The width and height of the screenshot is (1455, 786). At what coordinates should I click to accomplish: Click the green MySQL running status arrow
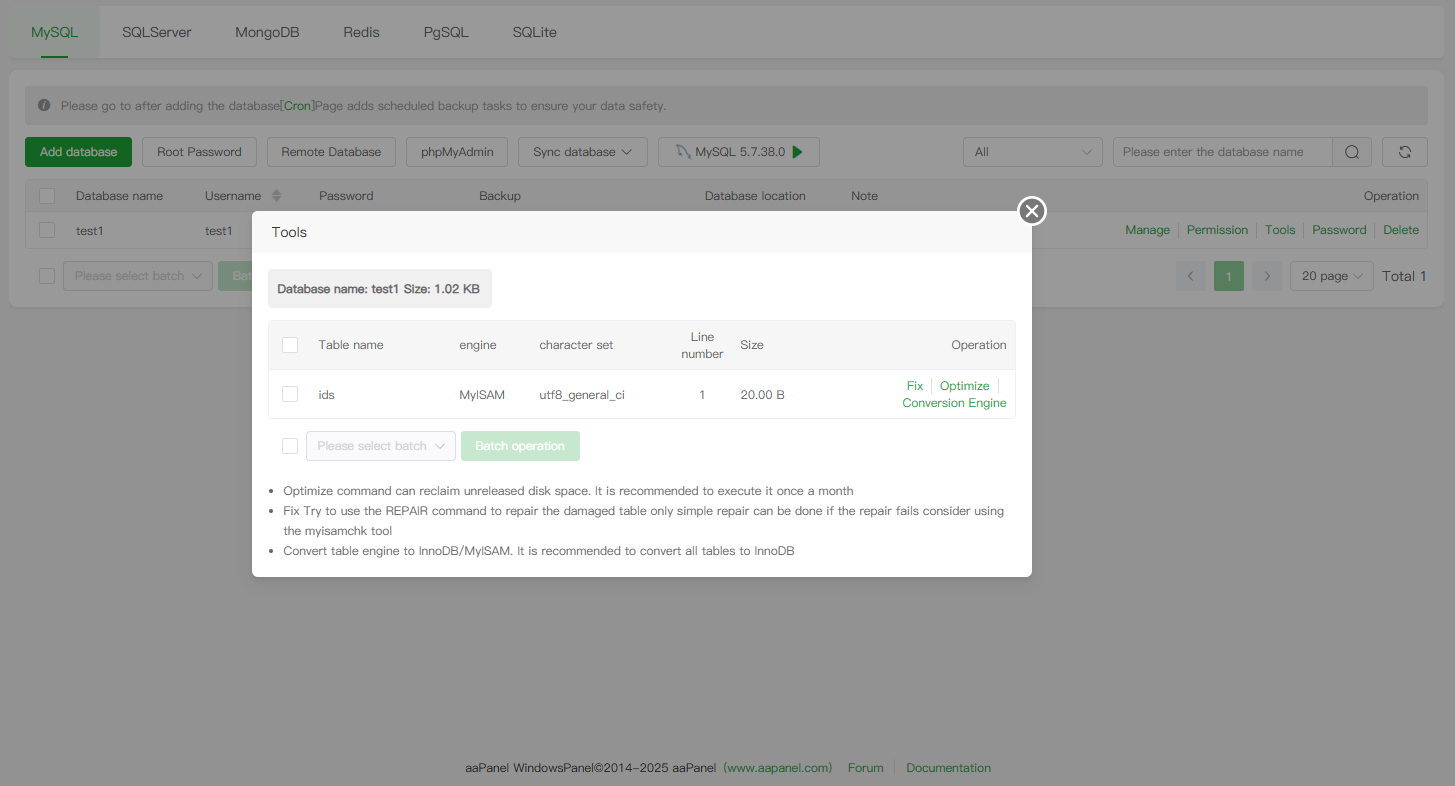[x=797, y=152]
